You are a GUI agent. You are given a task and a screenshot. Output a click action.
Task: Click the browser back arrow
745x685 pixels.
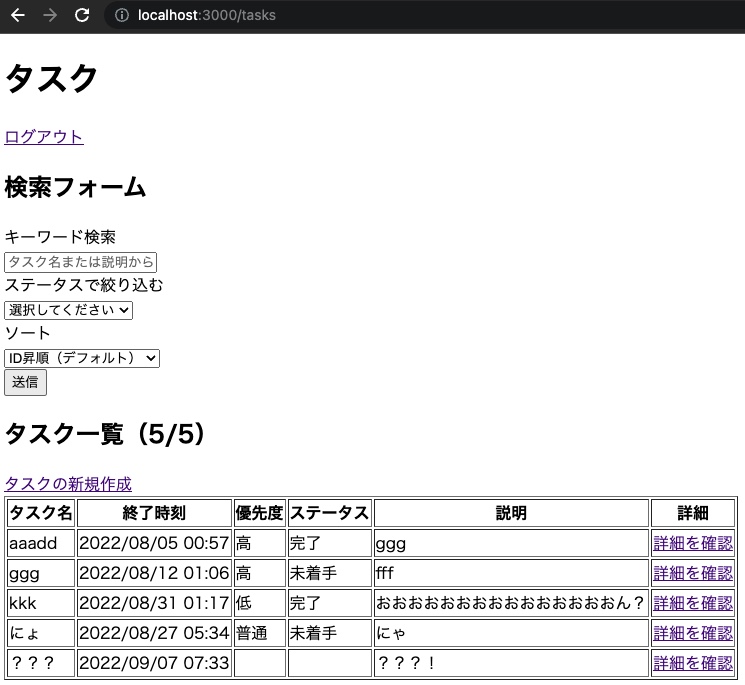(18, 15)
